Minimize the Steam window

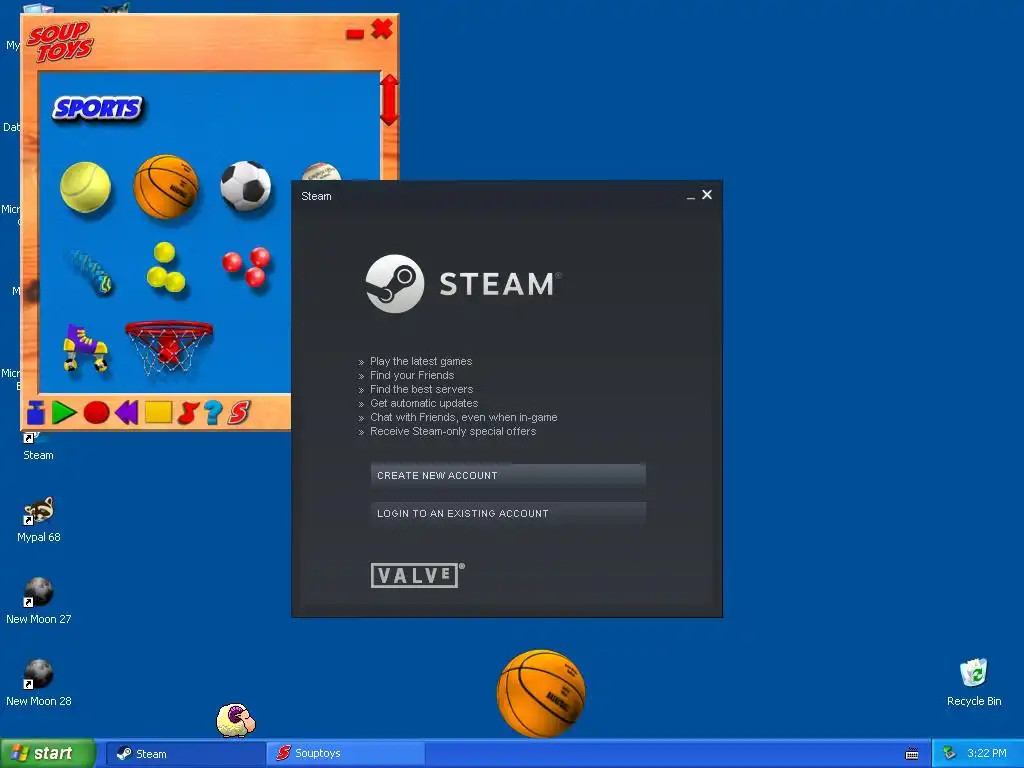690,196
